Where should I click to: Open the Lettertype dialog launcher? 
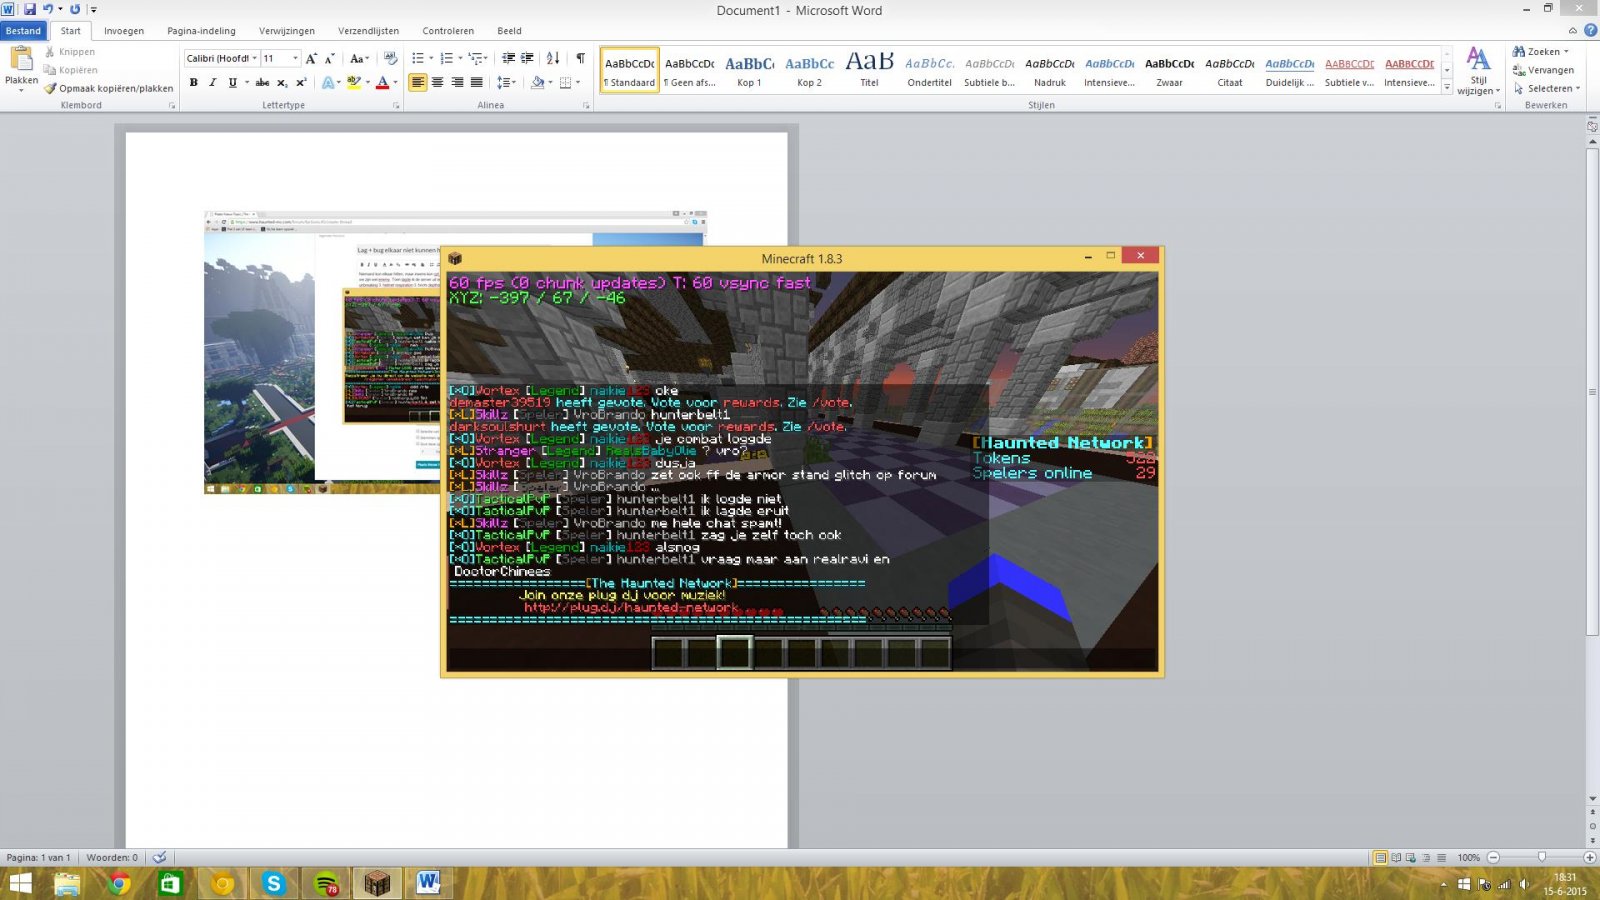point(396,105)
